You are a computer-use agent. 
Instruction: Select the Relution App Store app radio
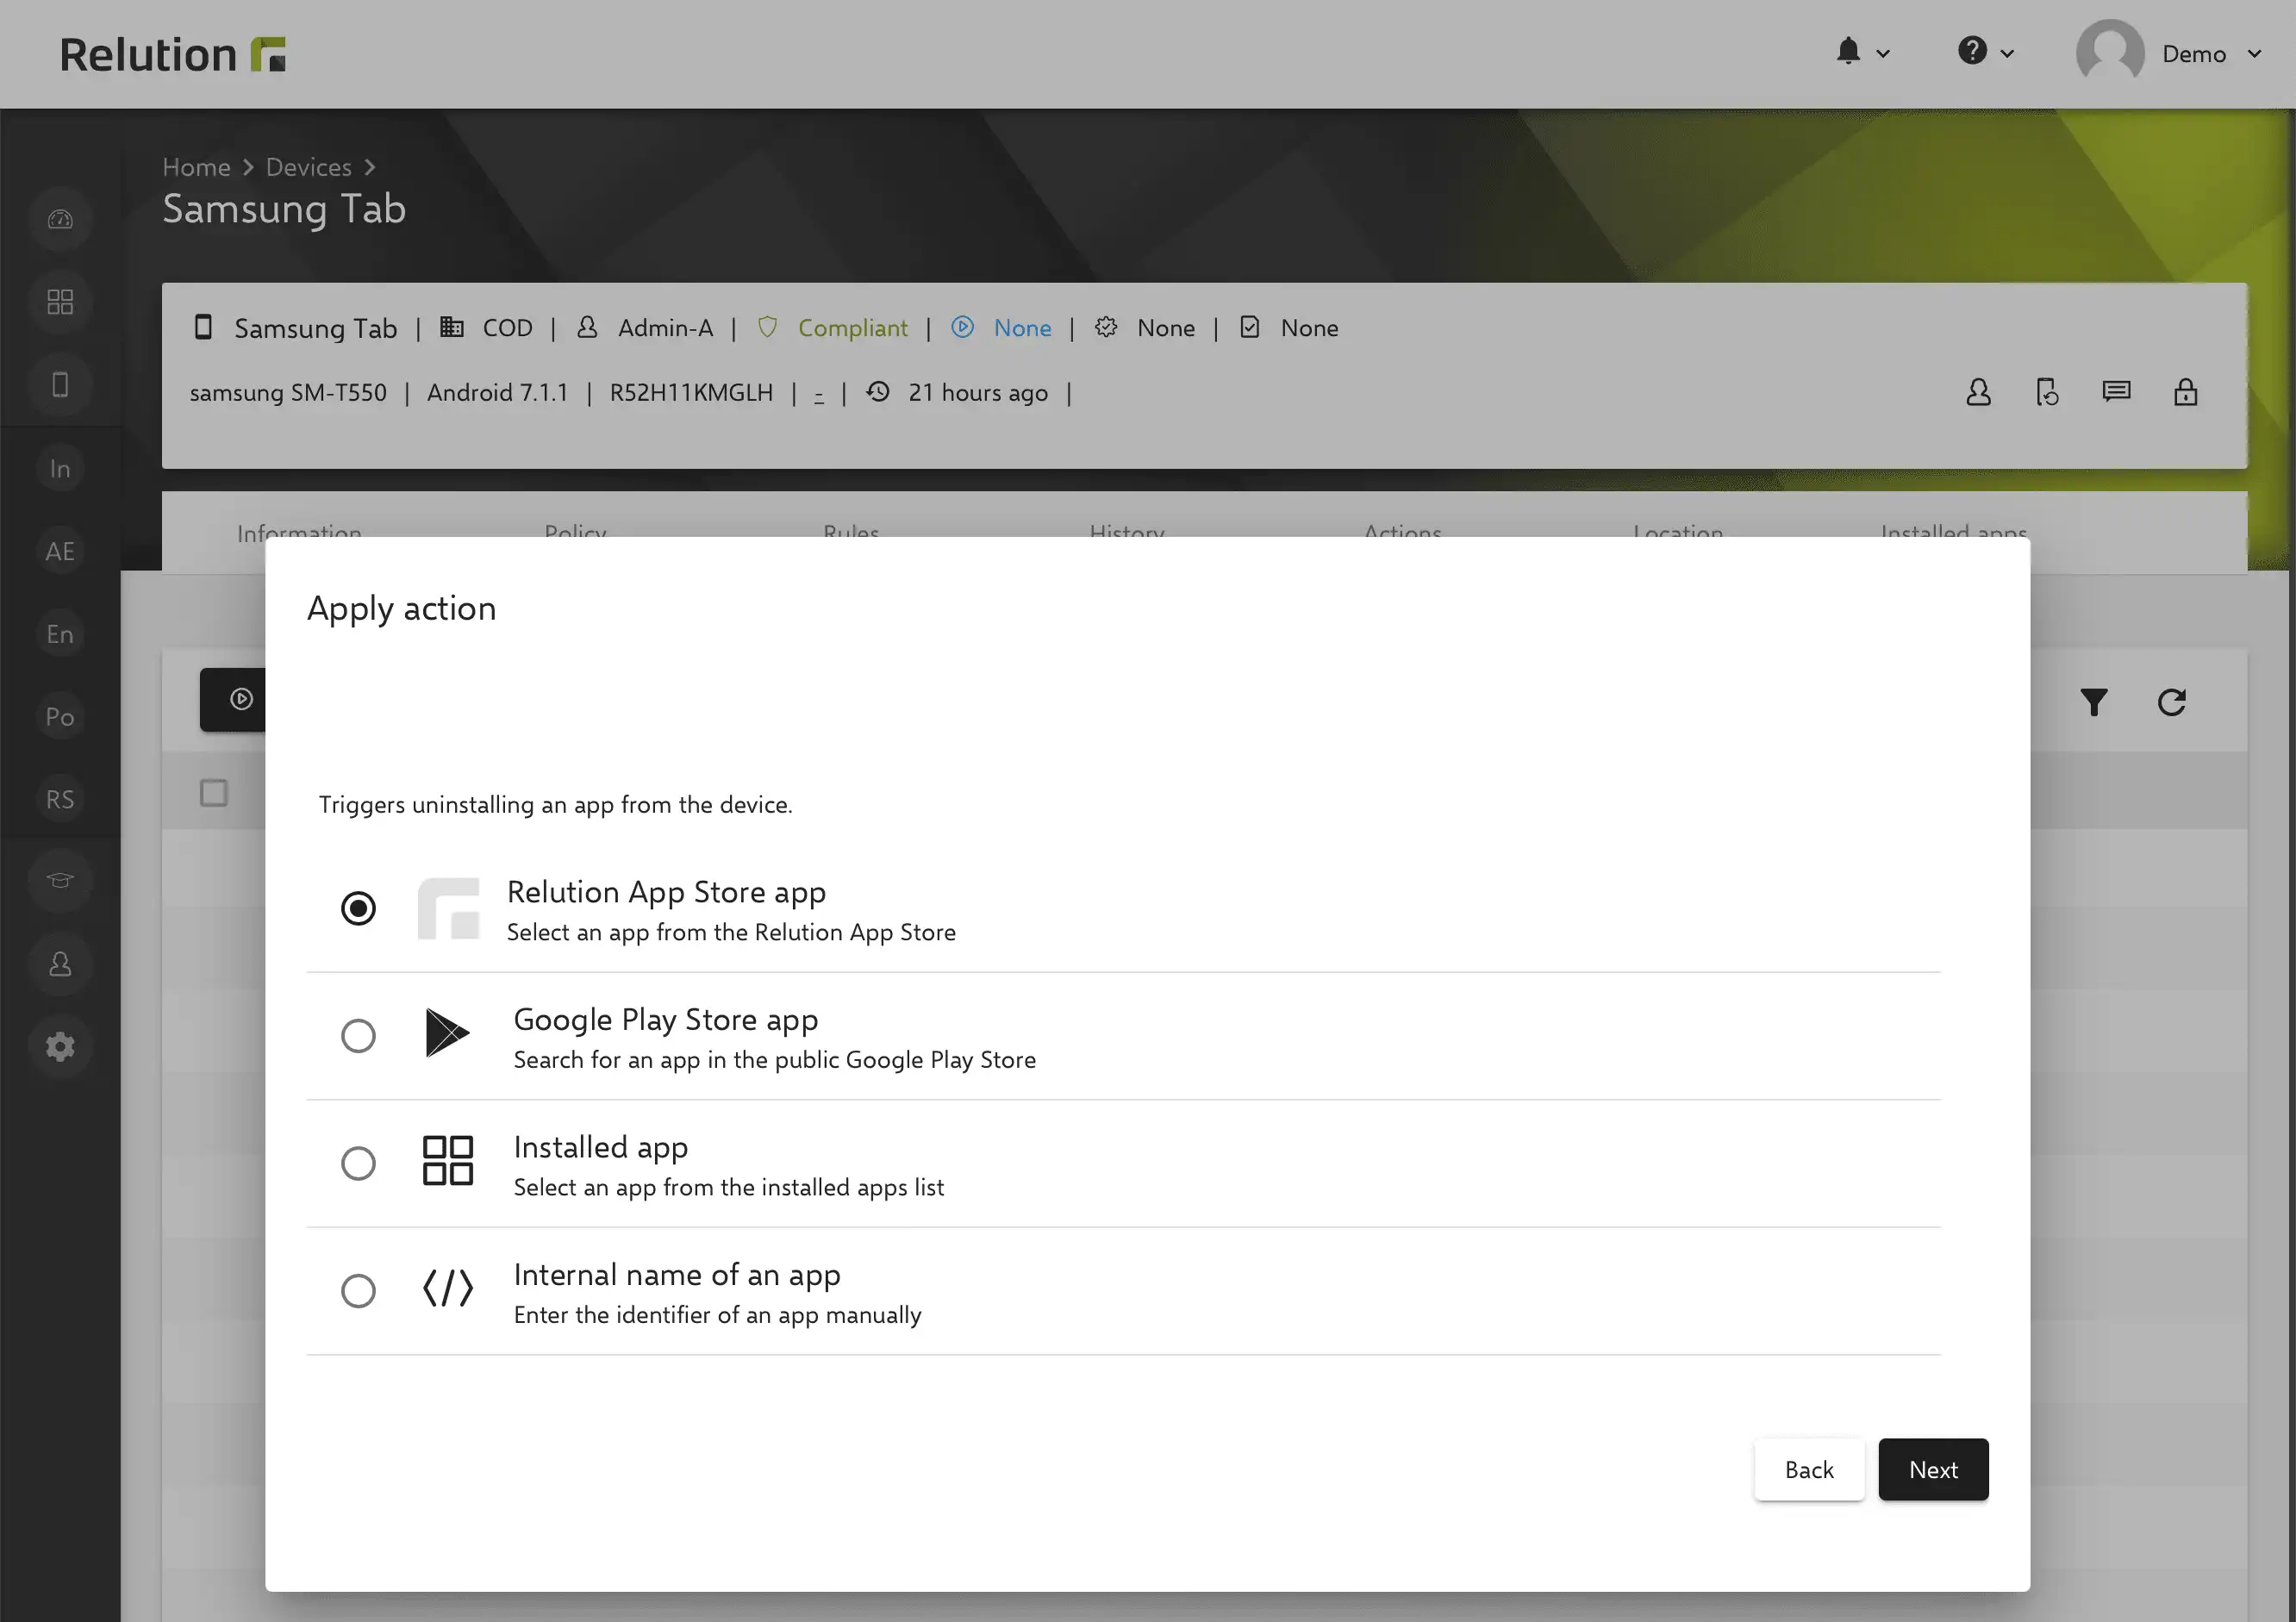358,908
